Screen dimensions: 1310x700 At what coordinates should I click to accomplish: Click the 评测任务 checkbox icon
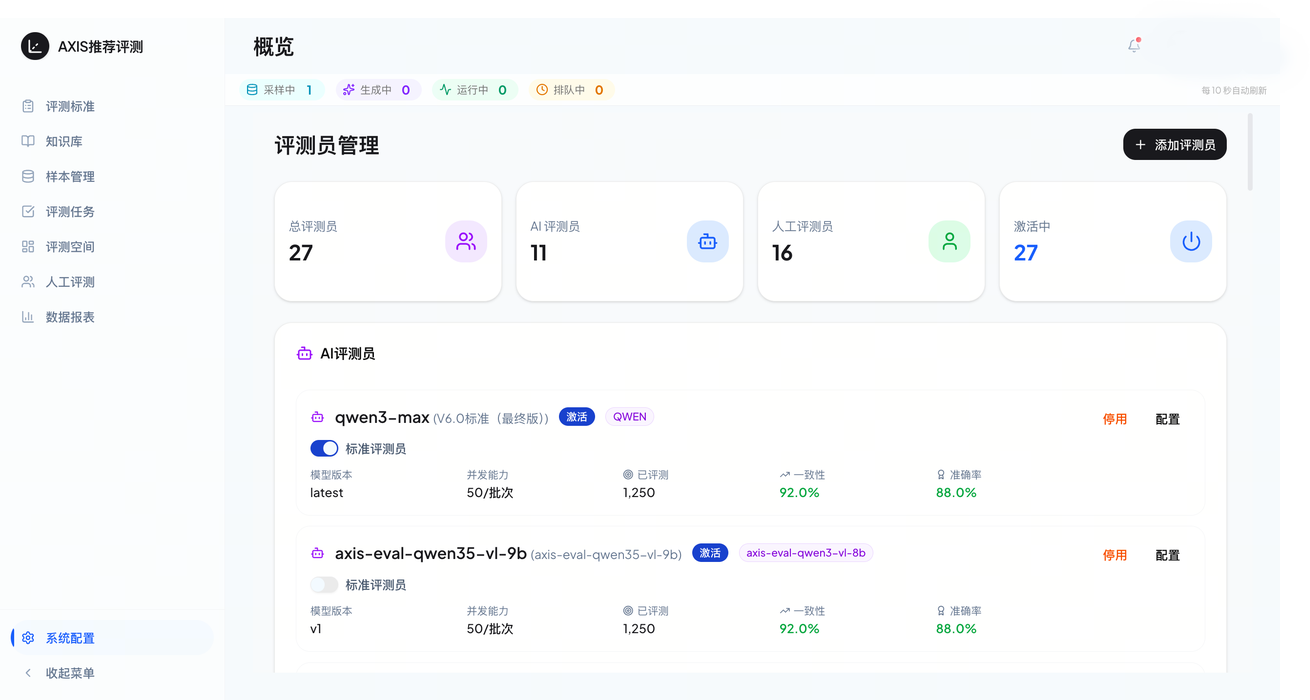click(x=28, y=211)
